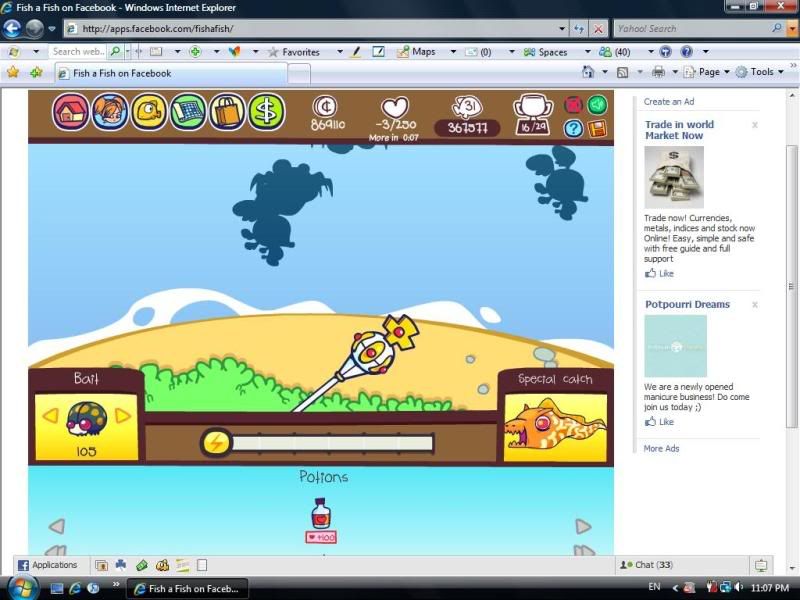Viewport: 800px width, 600px height.
Task: Select the Fish a Fish browser tab
Action: coord(168,73)
